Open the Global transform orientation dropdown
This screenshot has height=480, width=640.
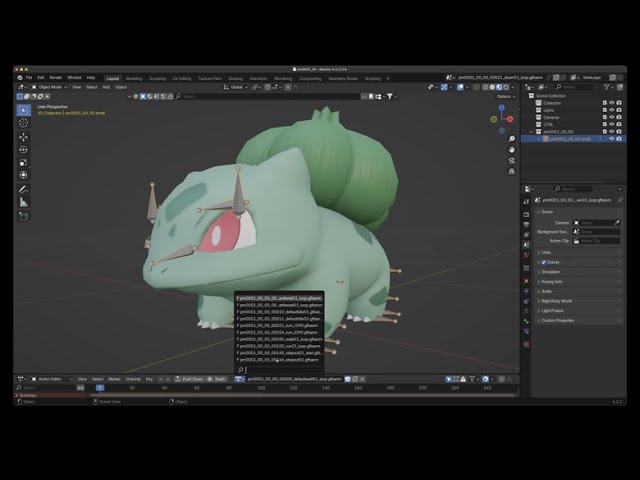click(236, 87)
